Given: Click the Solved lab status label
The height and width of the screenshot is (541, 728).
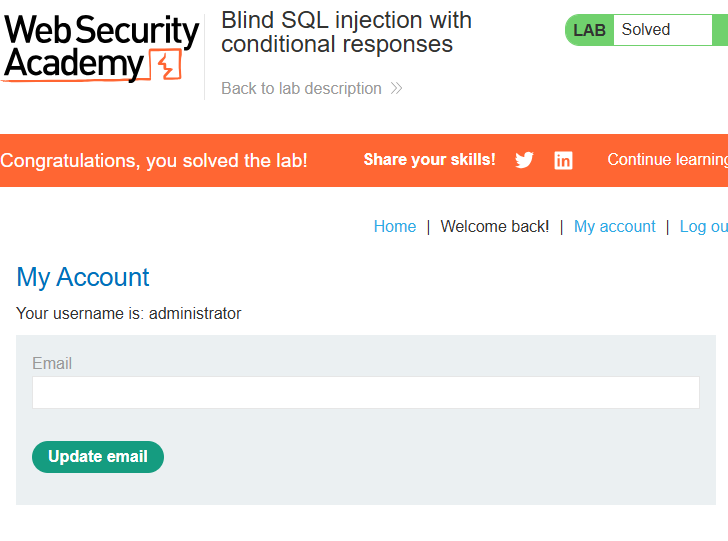Looking at the screenshot, I should pyautogui.click(x=646, y=30).
